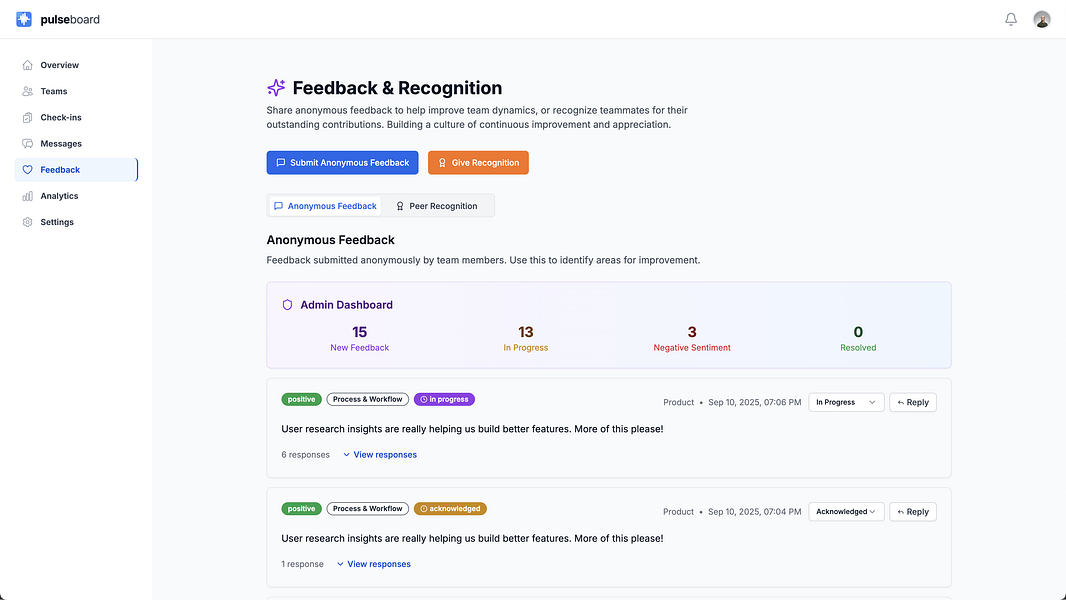
Task: Click the New Feedback count of 15
Action: (x=359, y=333)
